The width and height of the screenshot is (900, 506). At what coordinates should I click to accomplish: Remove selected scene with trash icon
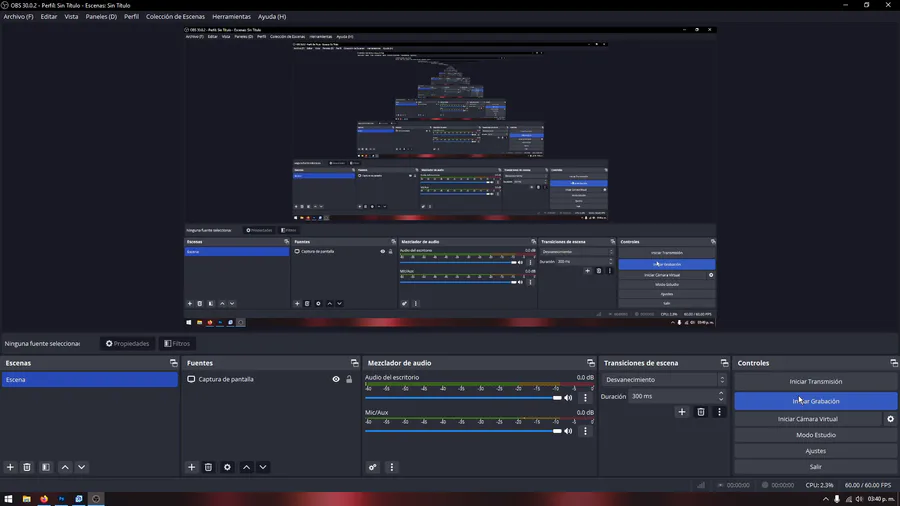27,467
